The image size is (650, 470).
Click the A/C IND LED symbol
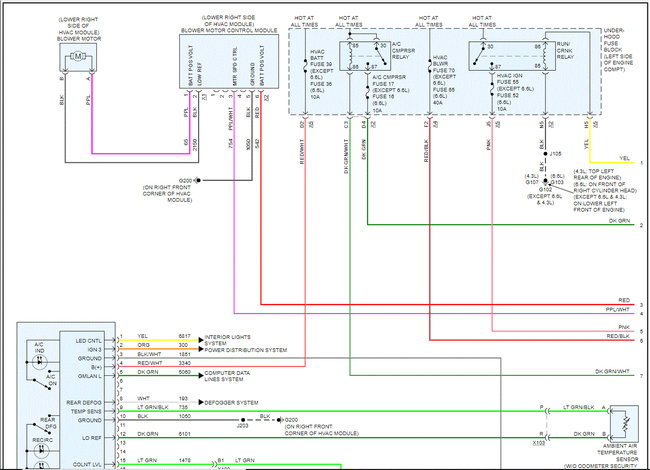pyautogui.click(x=40, y=361)
